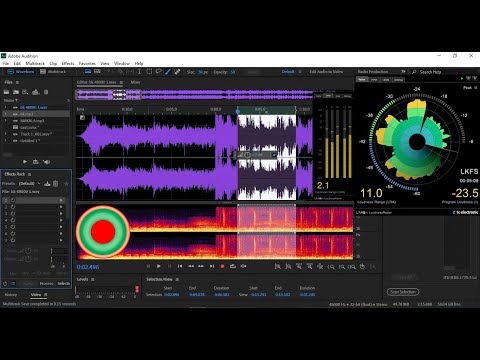Toggle the spectral frequency display icon
Screen dimensions: 480x360
point(88,72)
